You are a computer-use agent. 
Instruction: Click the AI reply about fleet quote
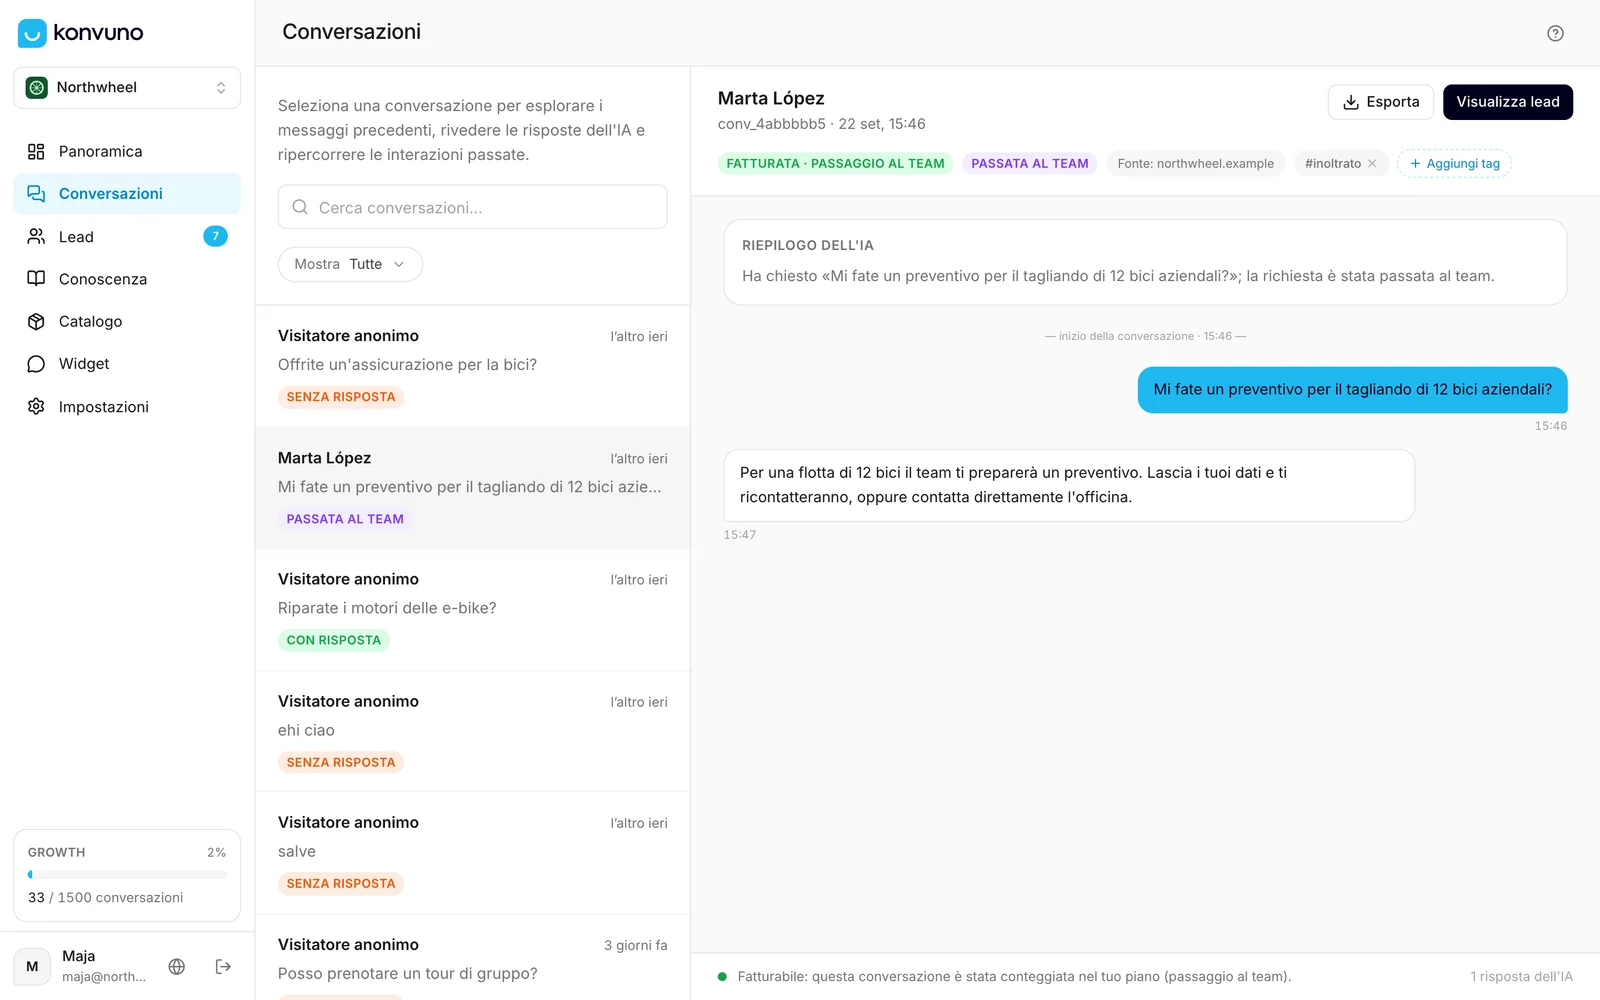[x=1069, y=485]
